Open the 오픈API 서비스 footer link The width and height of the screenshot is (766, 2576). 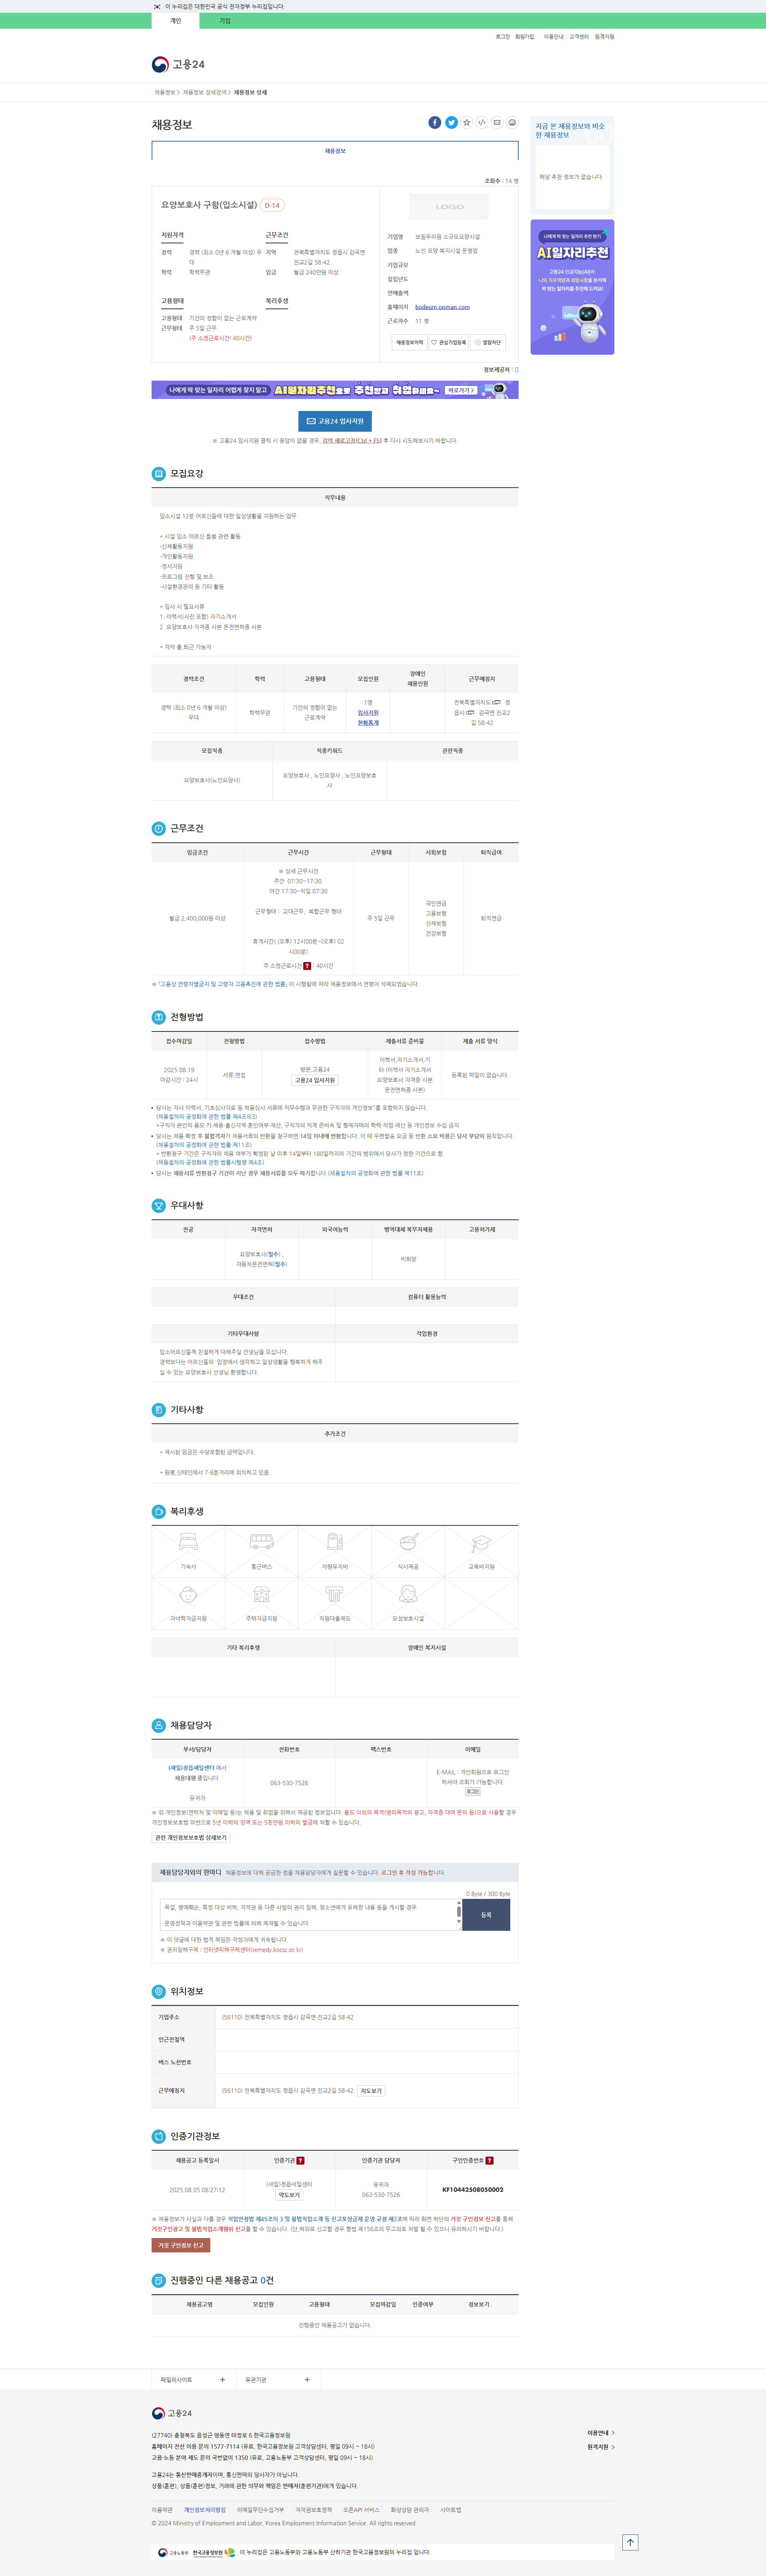(x=361, y=2510)
